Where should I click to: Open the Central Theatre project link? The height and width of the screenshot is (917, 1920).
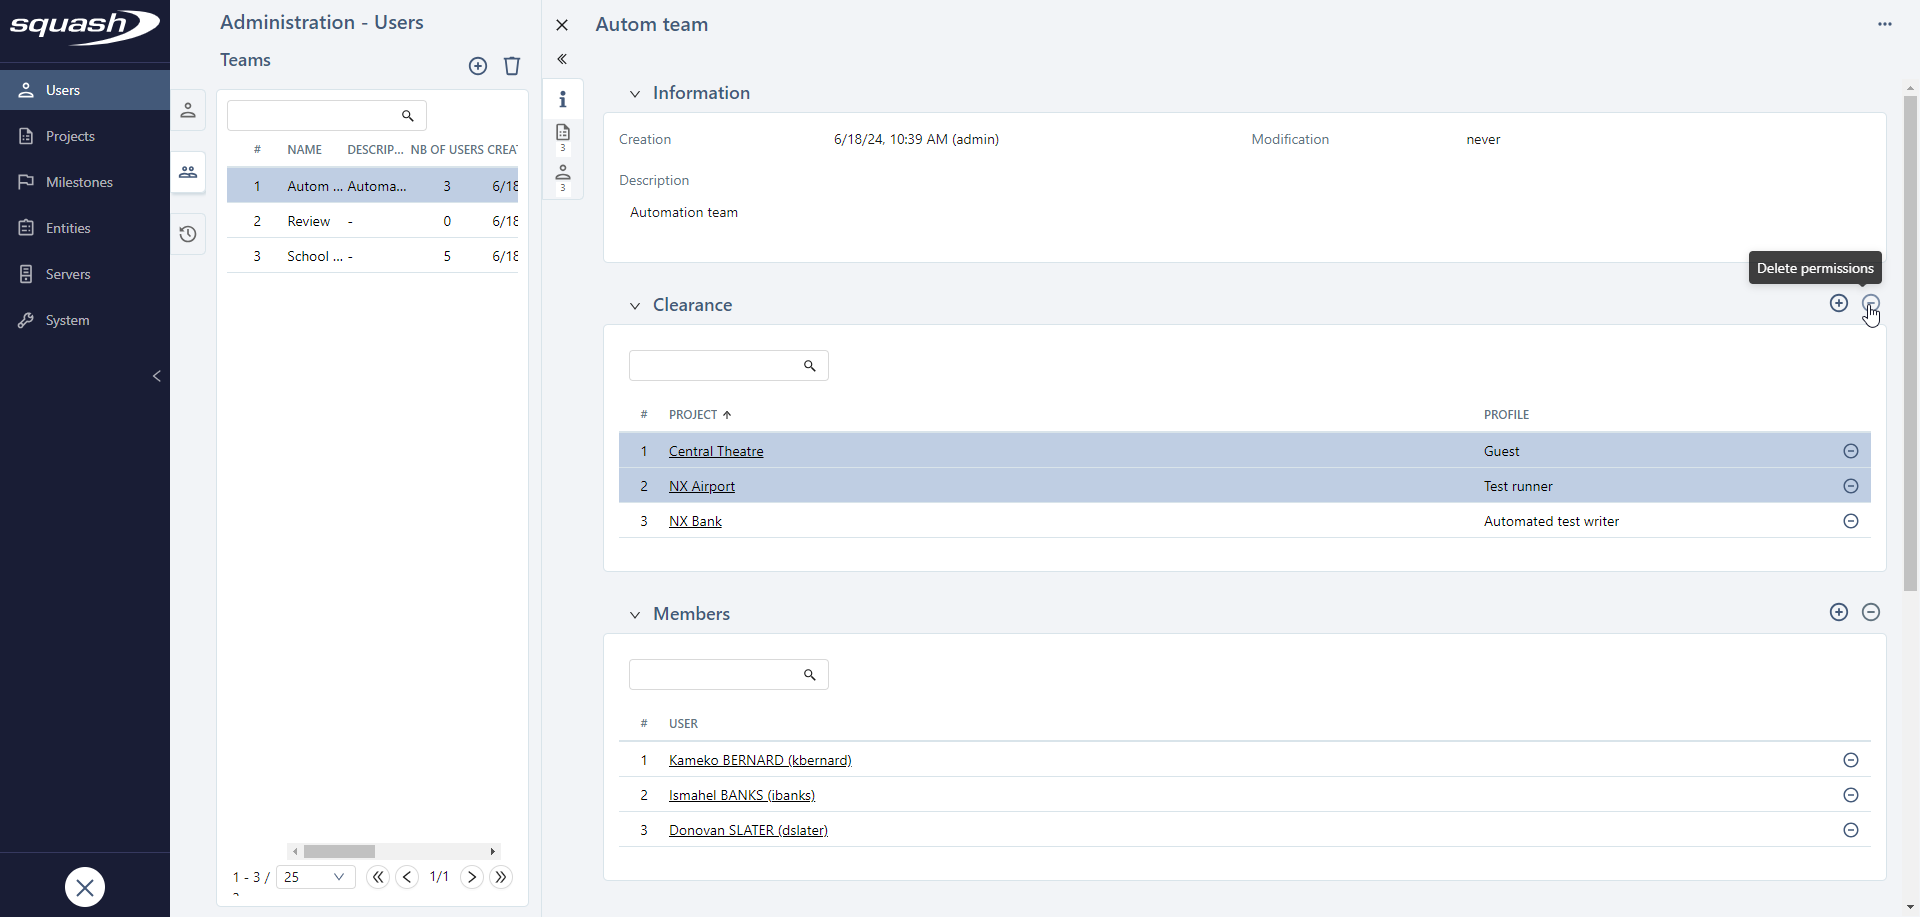pos(715,451)
